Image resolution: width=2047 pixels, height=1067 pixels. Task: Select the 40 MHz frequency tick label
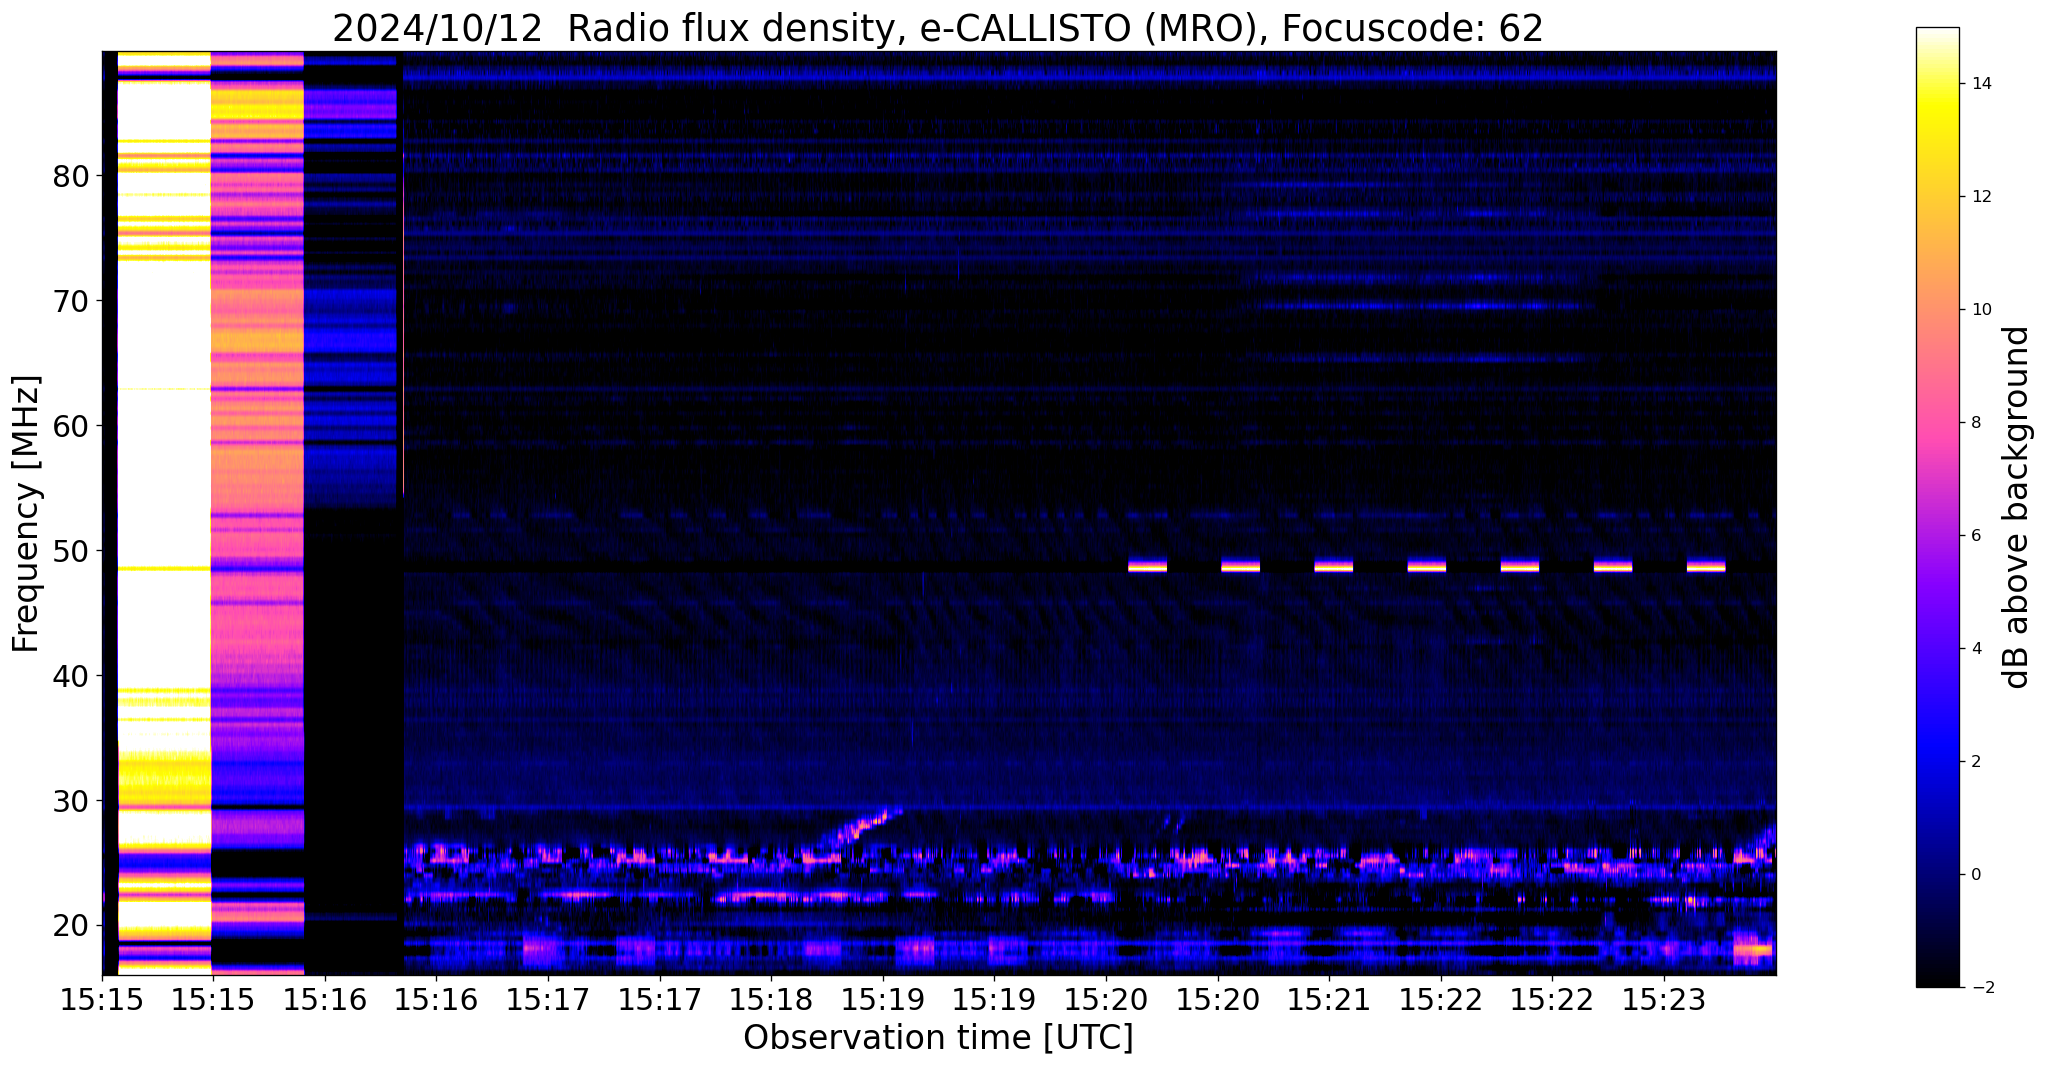coord(71,676)
